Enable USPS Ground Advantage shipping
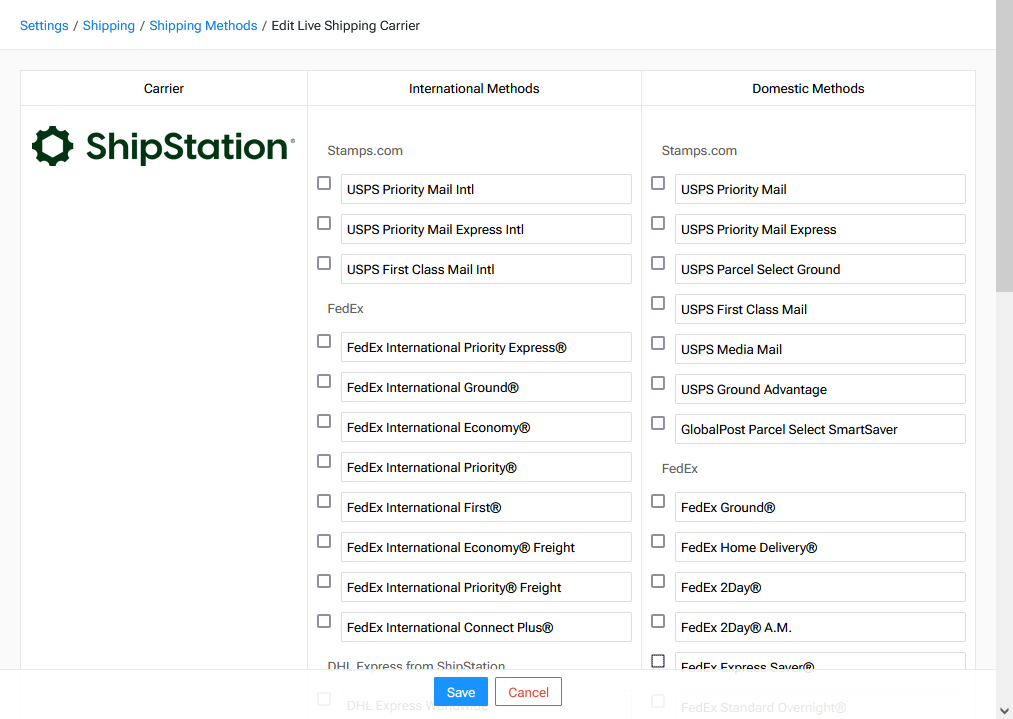This screenshot has height=719, width=1013. [658, 383]
